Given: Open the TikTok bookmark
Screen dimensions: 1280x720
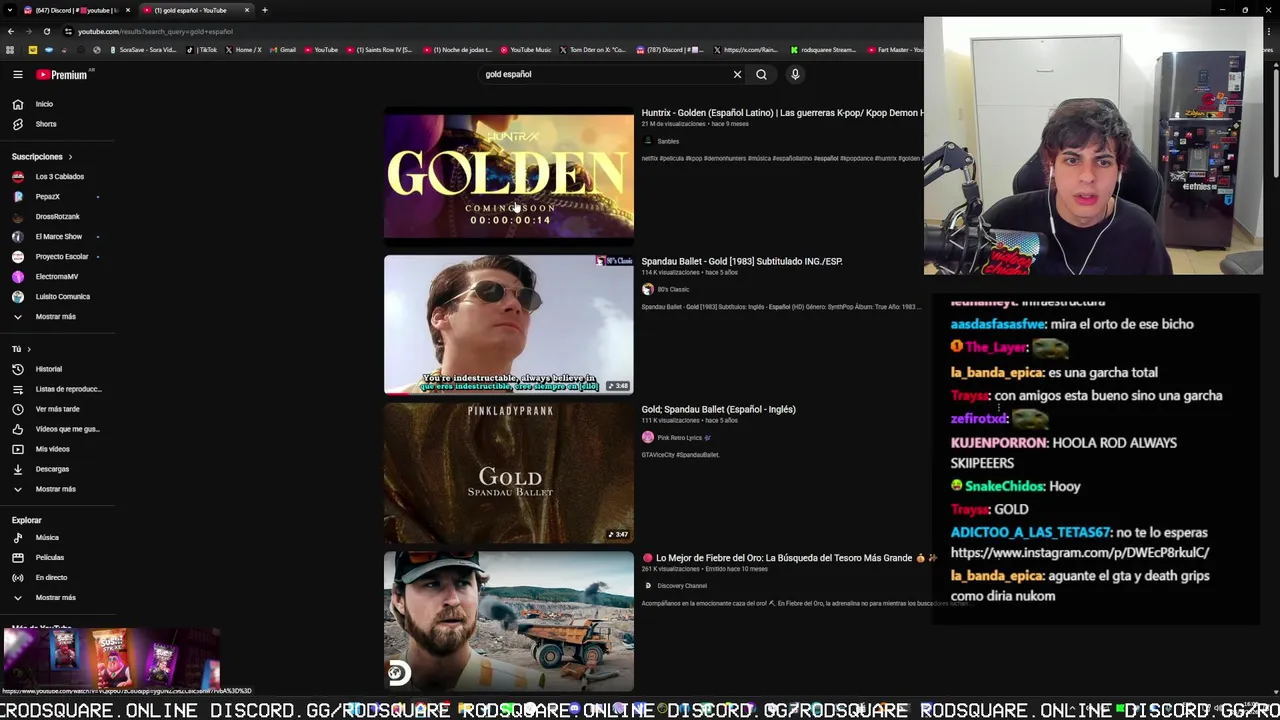Looking at the screenshot, I should click(x=203, y=50).
